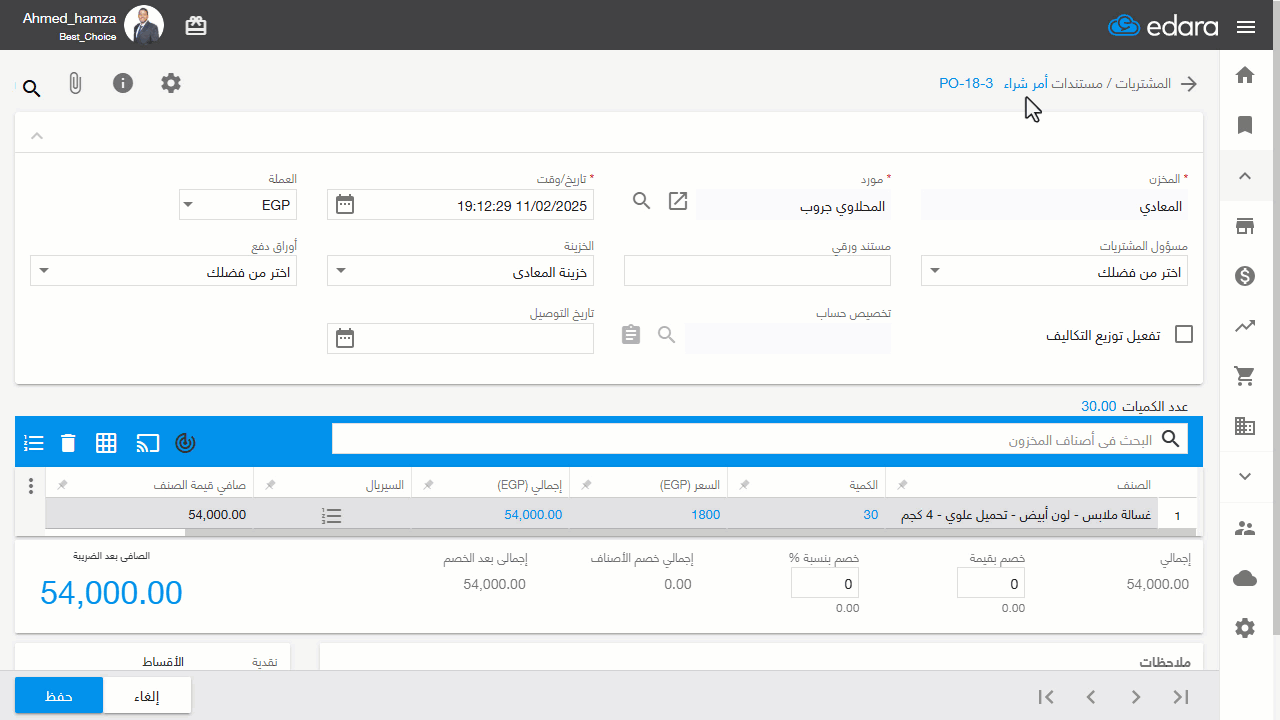
Task: Delete selected item with trash icon
Action: coord(67,442)
